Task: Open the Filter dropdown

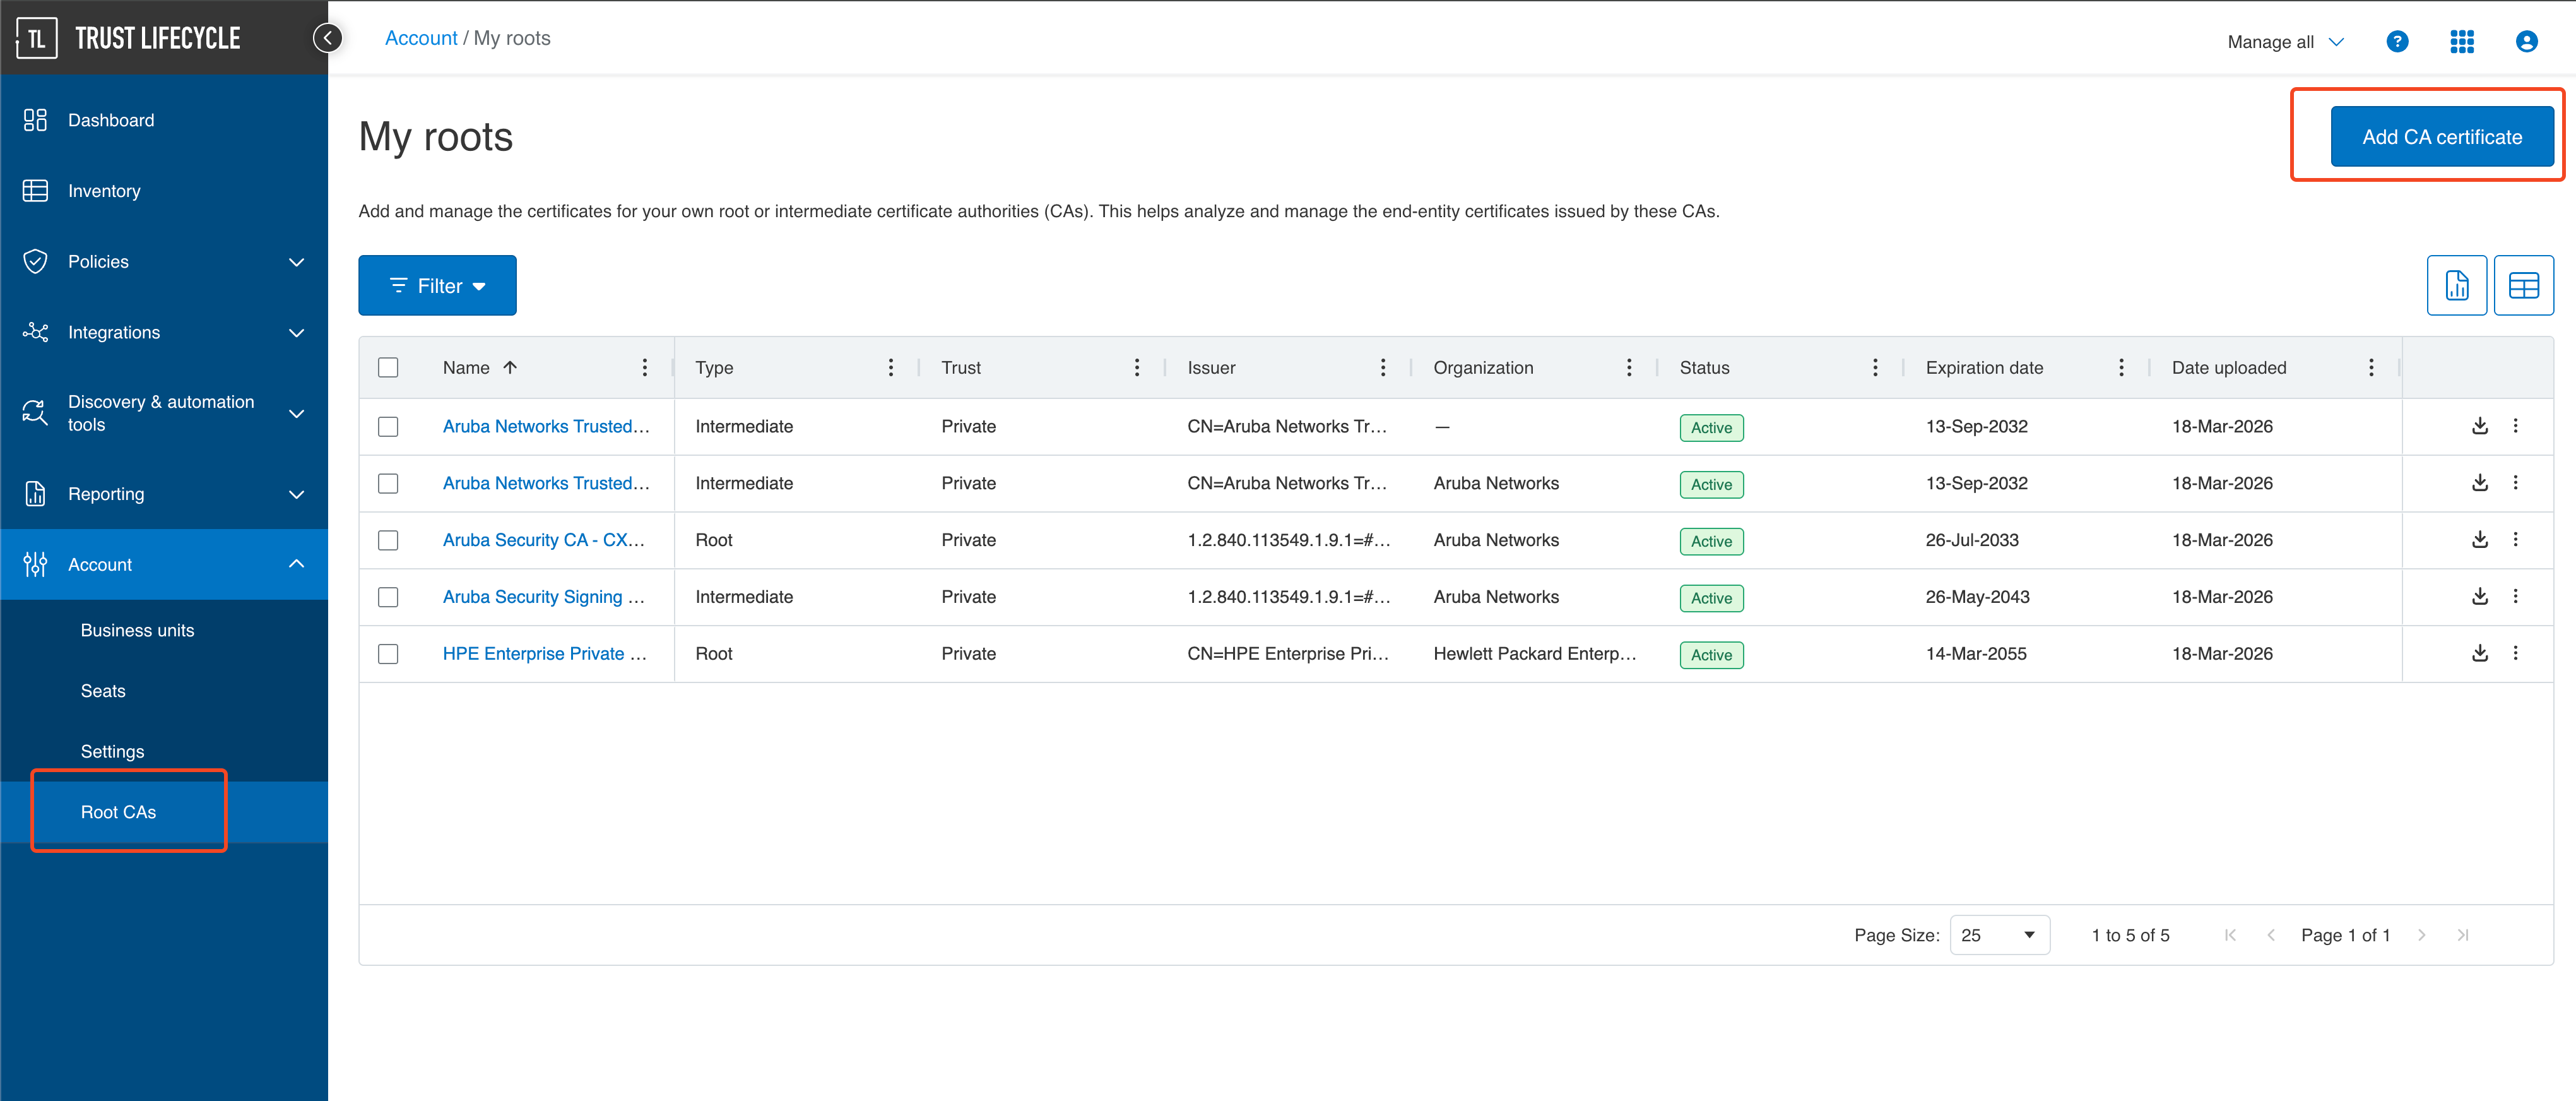Action: (437, 286)
